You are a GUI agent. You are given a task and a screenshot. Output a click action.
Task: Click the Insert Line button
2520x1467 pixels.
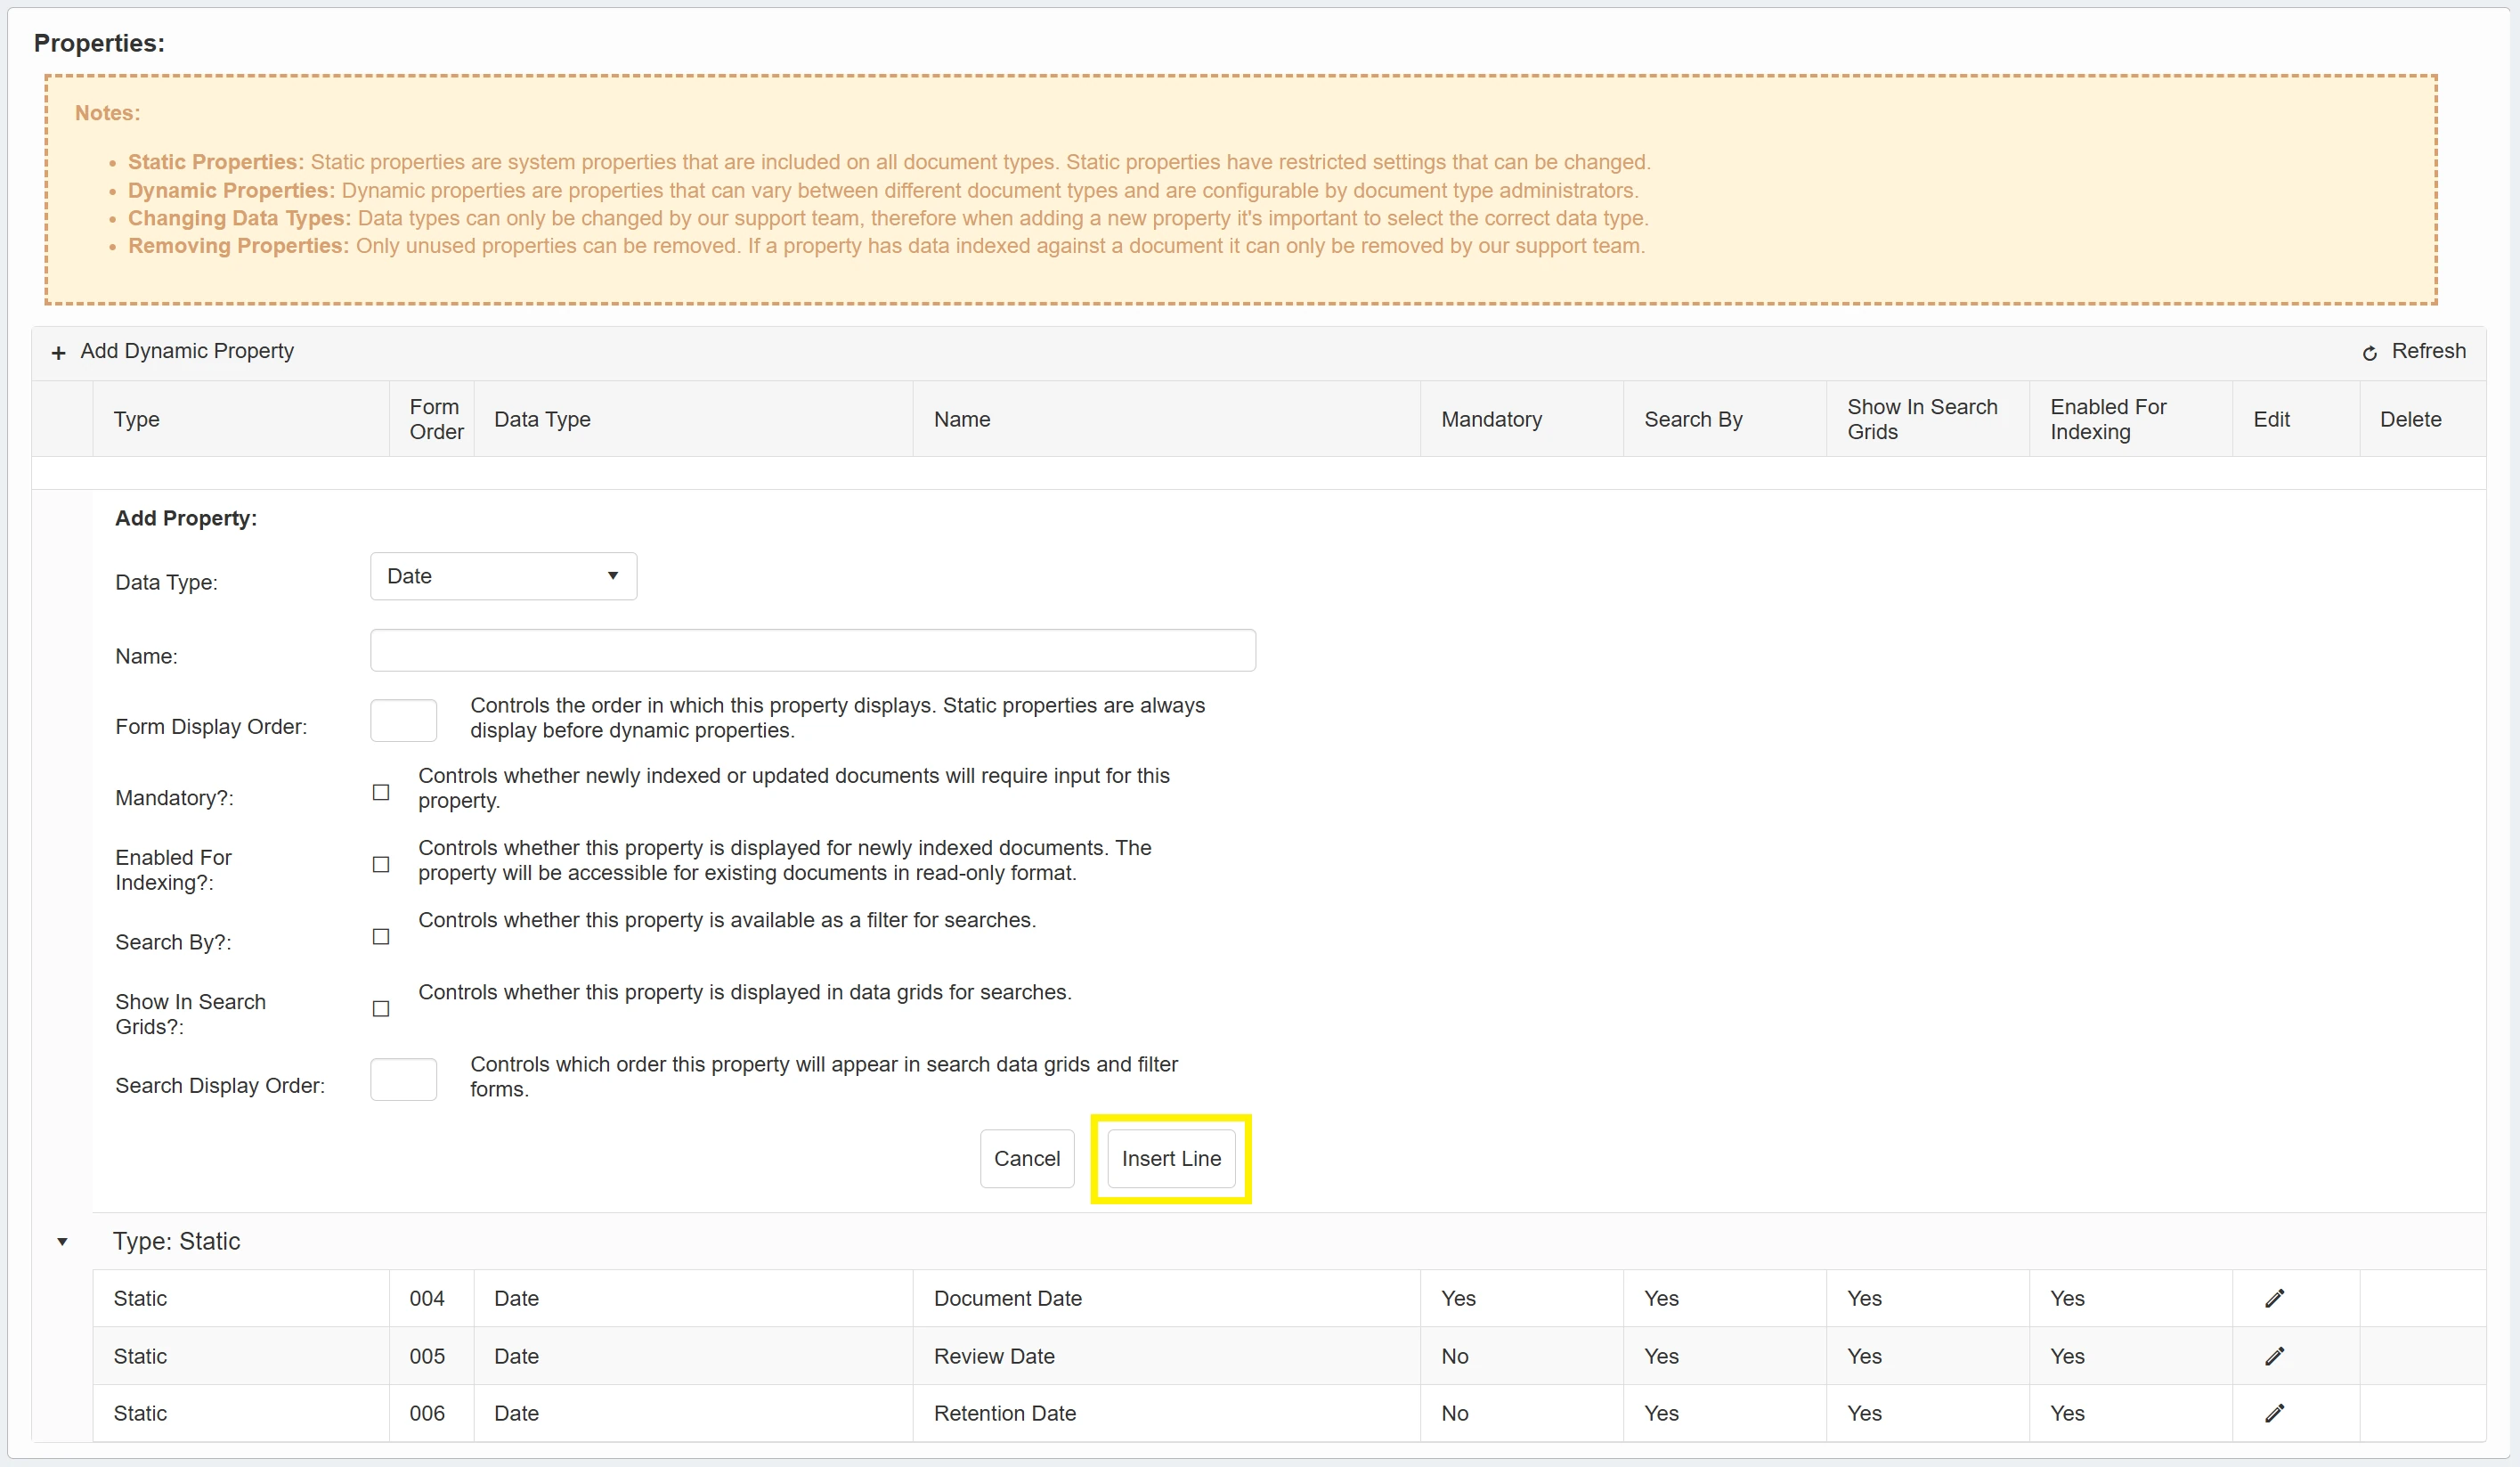[x=1171, y=1158]
